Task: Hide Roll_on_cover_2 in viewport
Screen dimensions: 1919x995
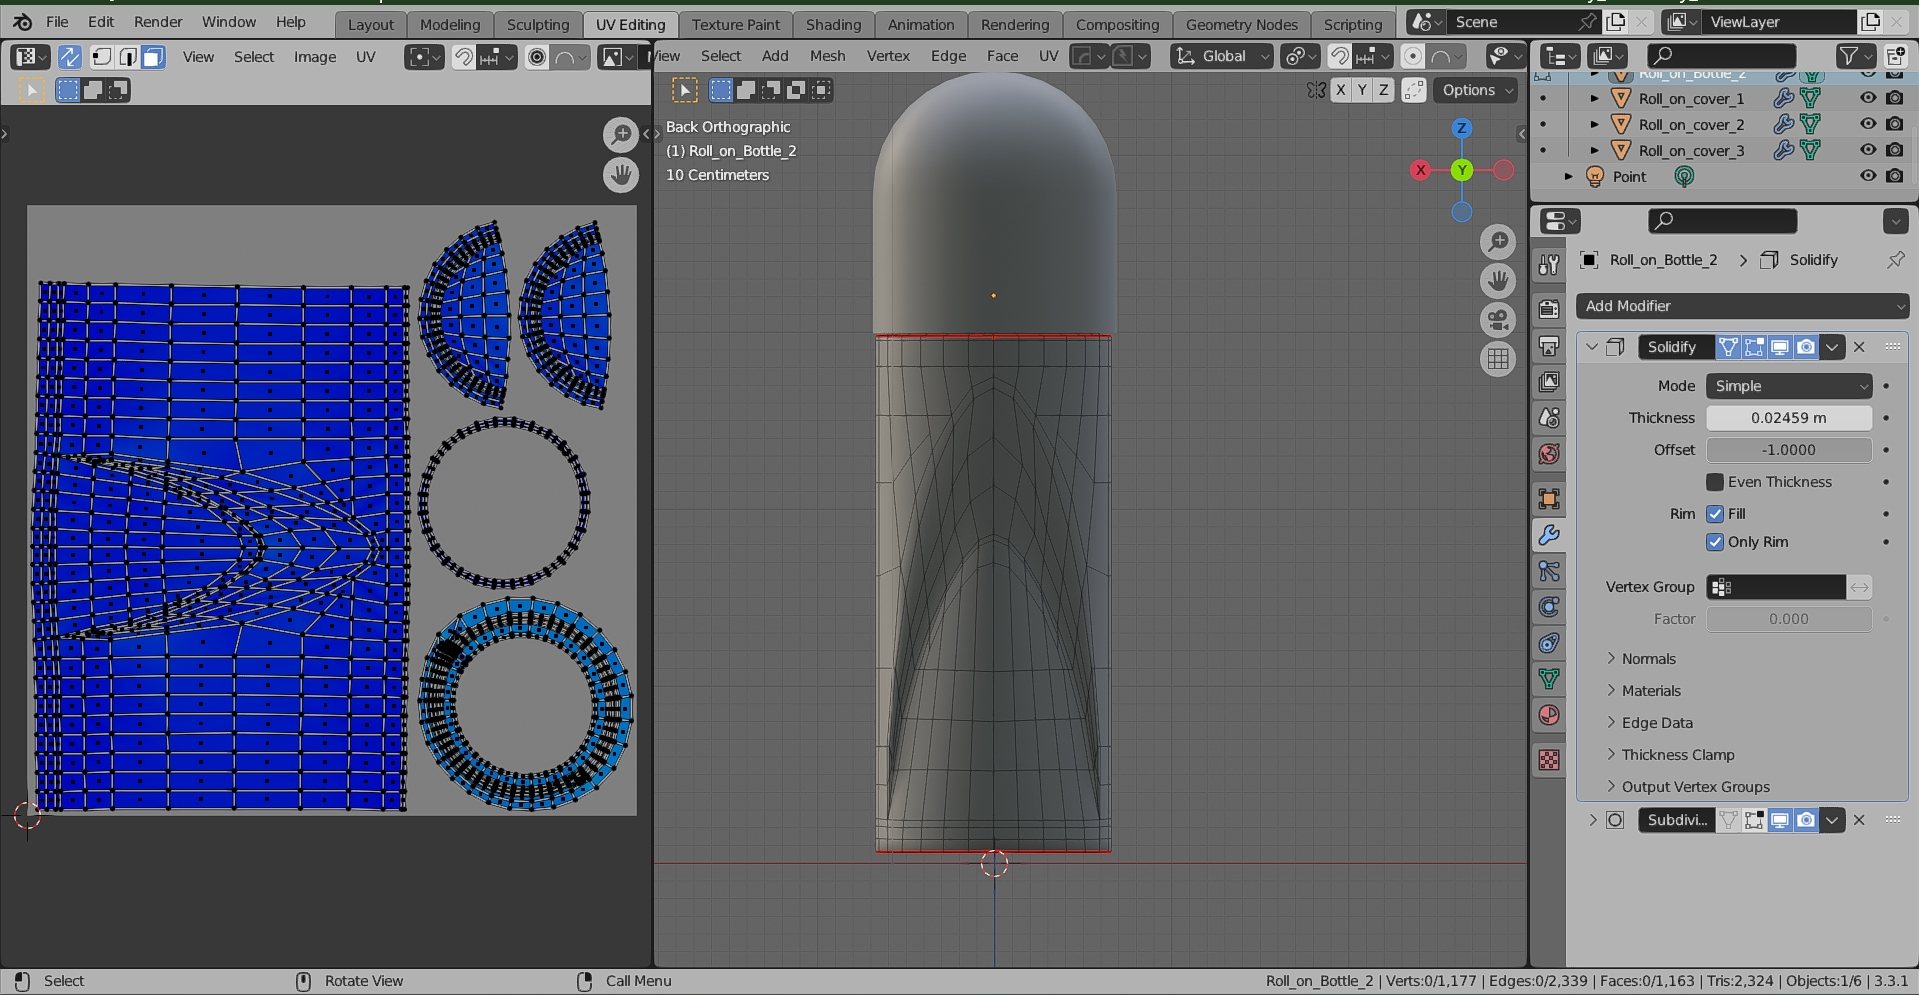Action: pos(1868,124)
